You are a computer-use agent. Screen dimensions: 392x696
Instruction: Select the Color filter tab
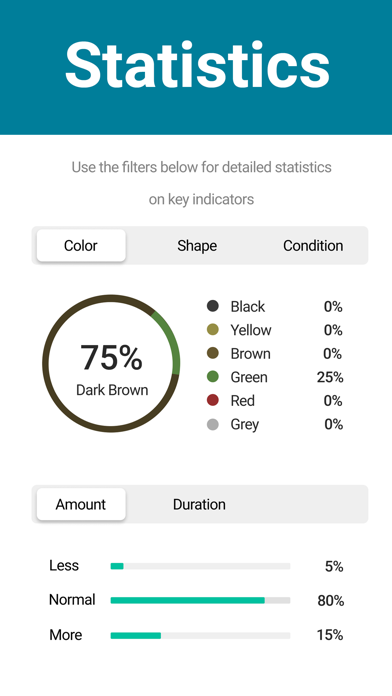81,245
